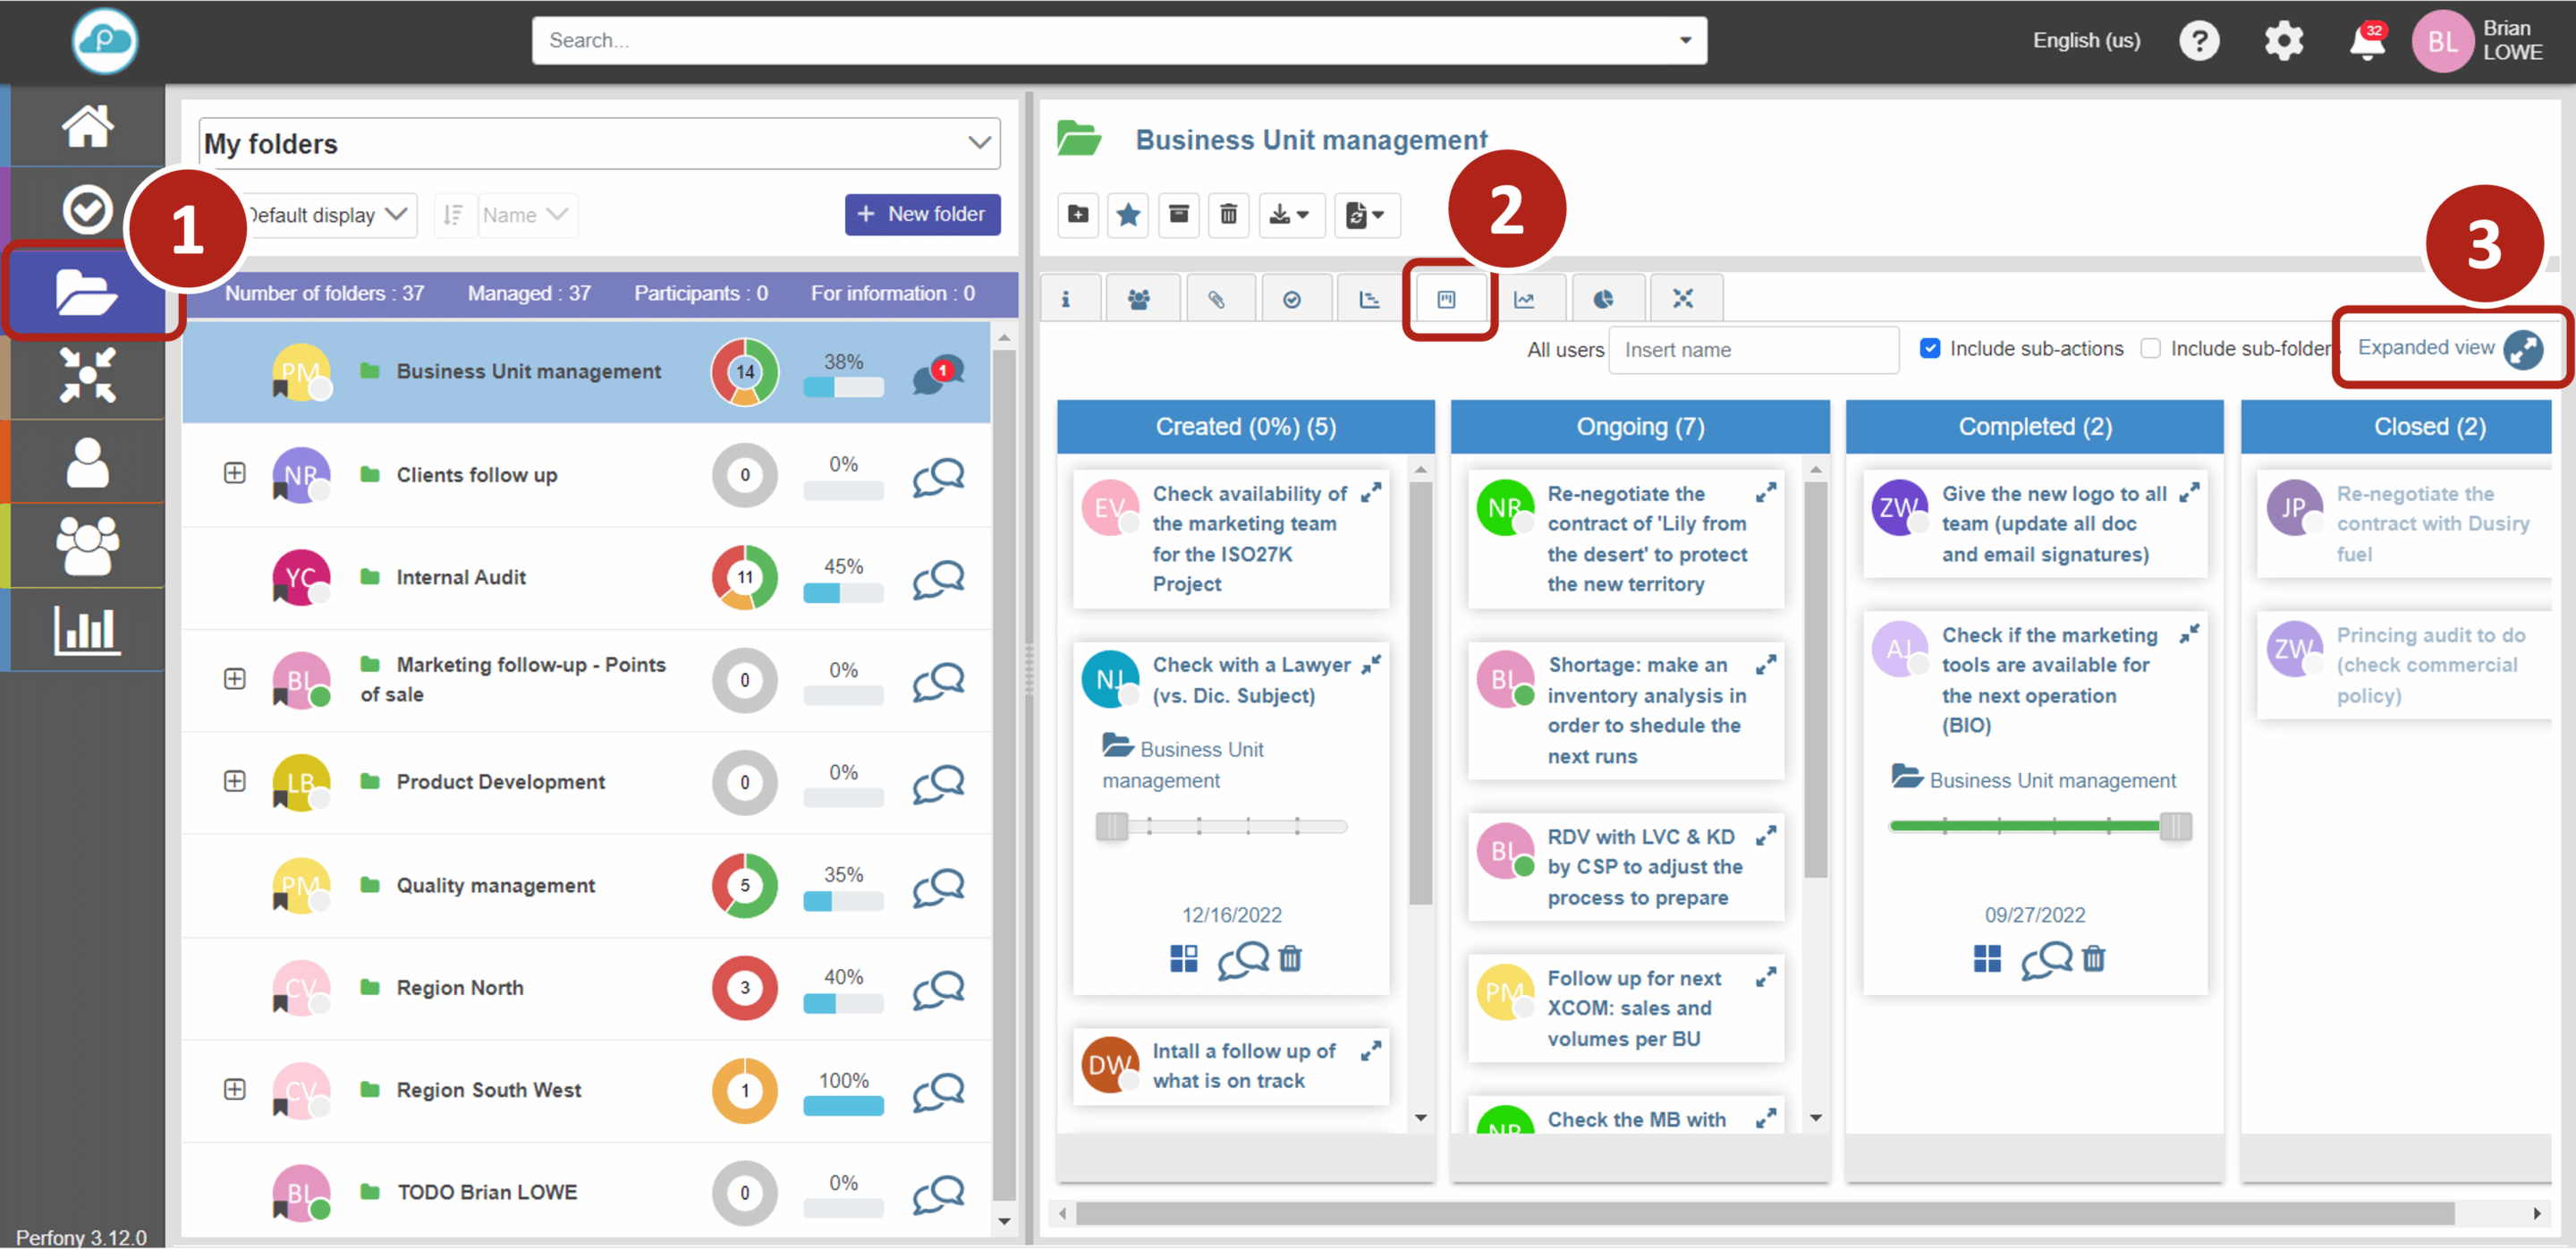
Task: Expand the Clients follow up folder tree
Action: [234, 473]
